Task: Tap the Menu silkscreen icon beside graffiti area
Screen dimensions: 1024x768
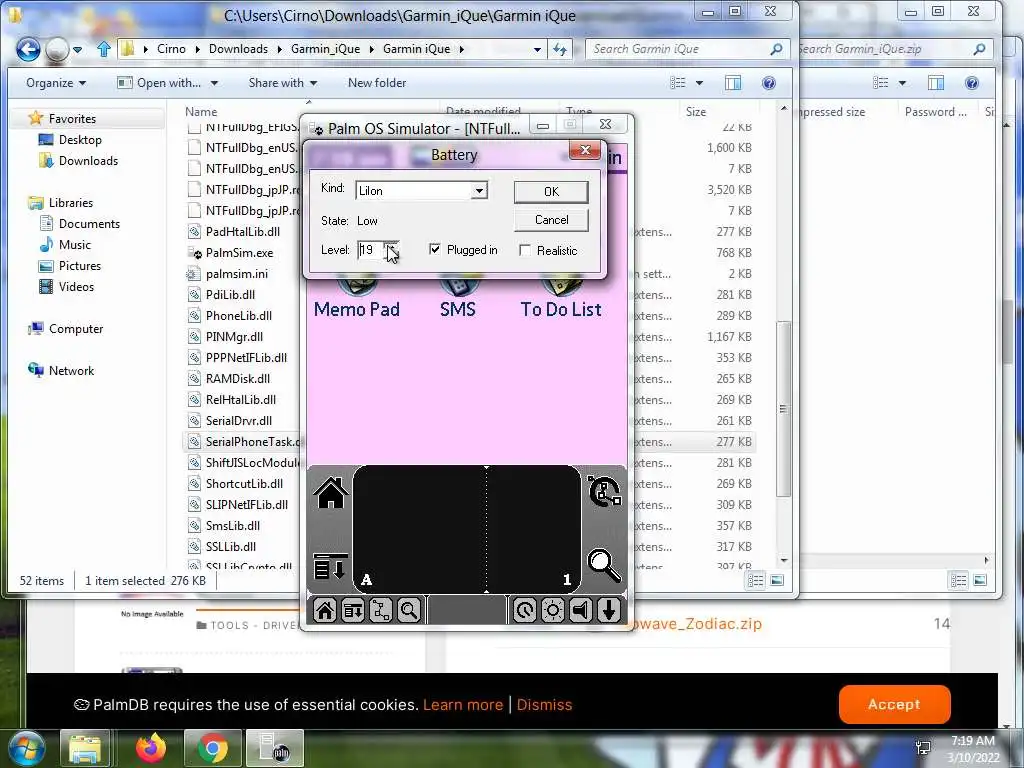Action: tap(330, 567)
